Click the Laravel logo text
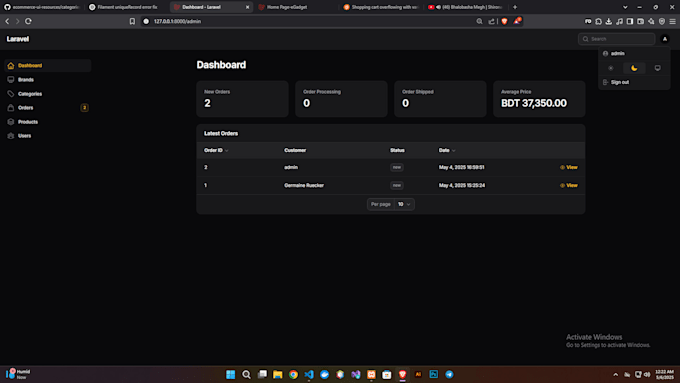 pyautogui.click(x=18, y=39)
